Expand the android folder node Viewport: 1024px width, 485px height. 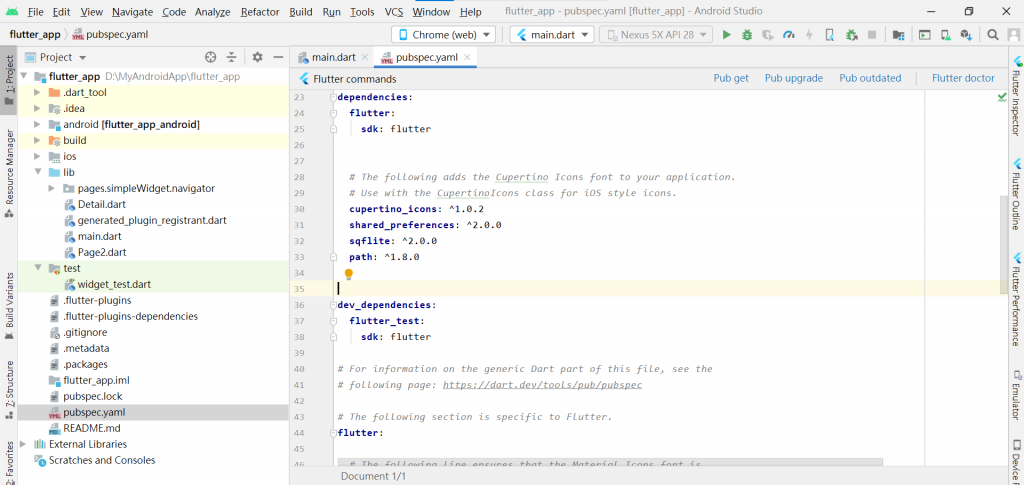tap(37, 125)
